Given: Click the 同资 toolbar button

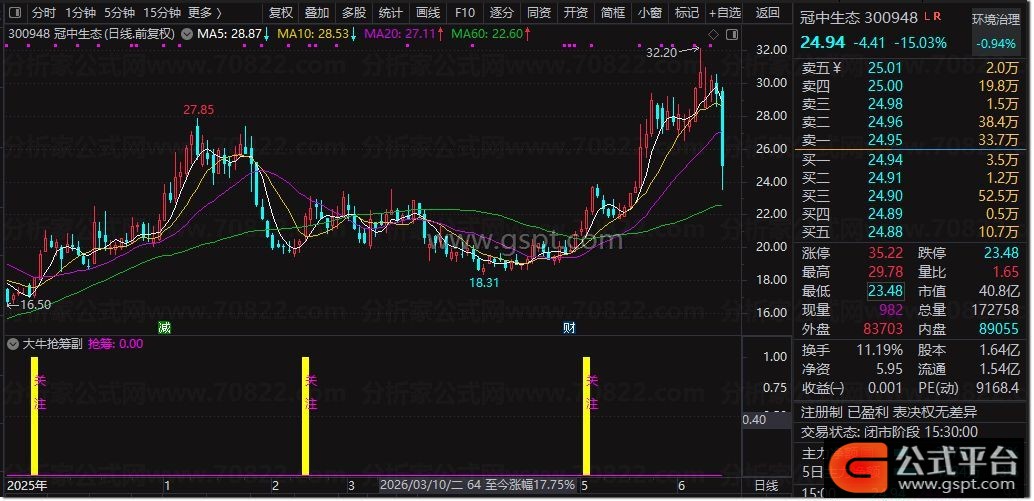Looking at the screenshot, I should point(539,12).
